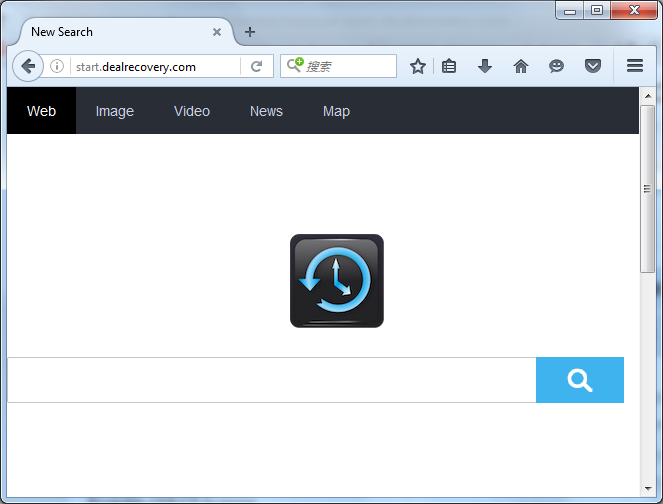
Task: Open the chat smiley icon
Action: point(556,66)
